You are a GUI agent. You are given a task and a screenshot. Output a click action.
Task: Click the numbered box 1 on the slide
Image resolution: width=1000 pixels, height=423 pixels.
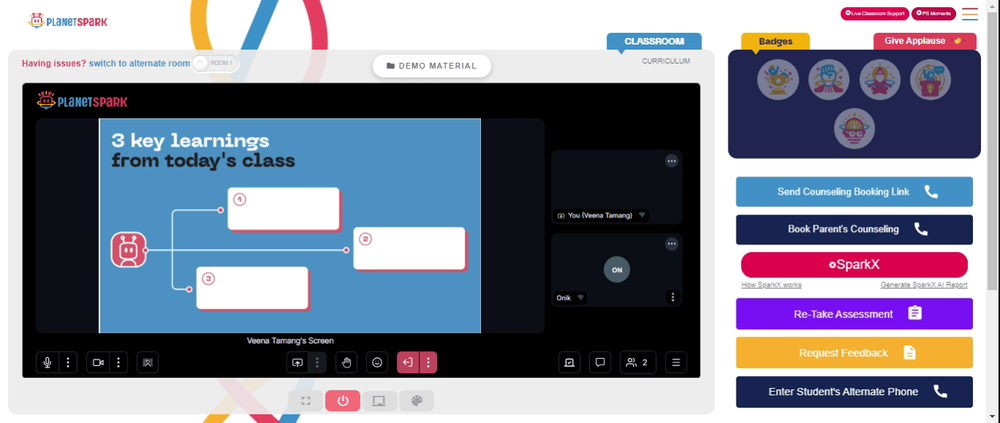tap(284, 209)
